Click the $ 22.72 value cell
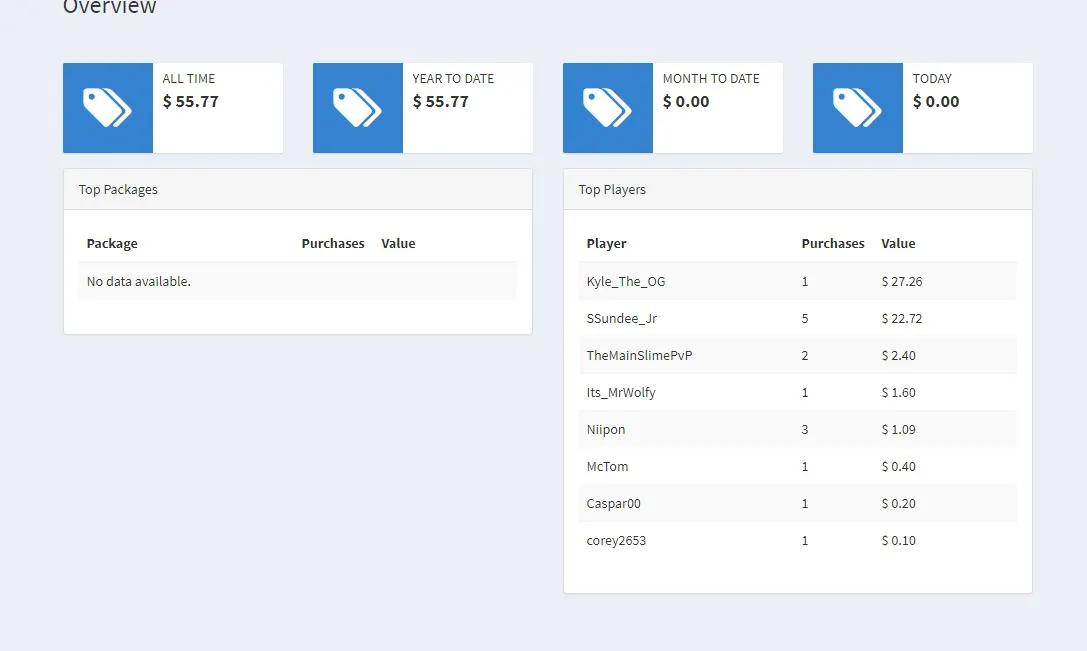Image resolution: width=1087 pixels, height=651 pixels. point(902,318)
